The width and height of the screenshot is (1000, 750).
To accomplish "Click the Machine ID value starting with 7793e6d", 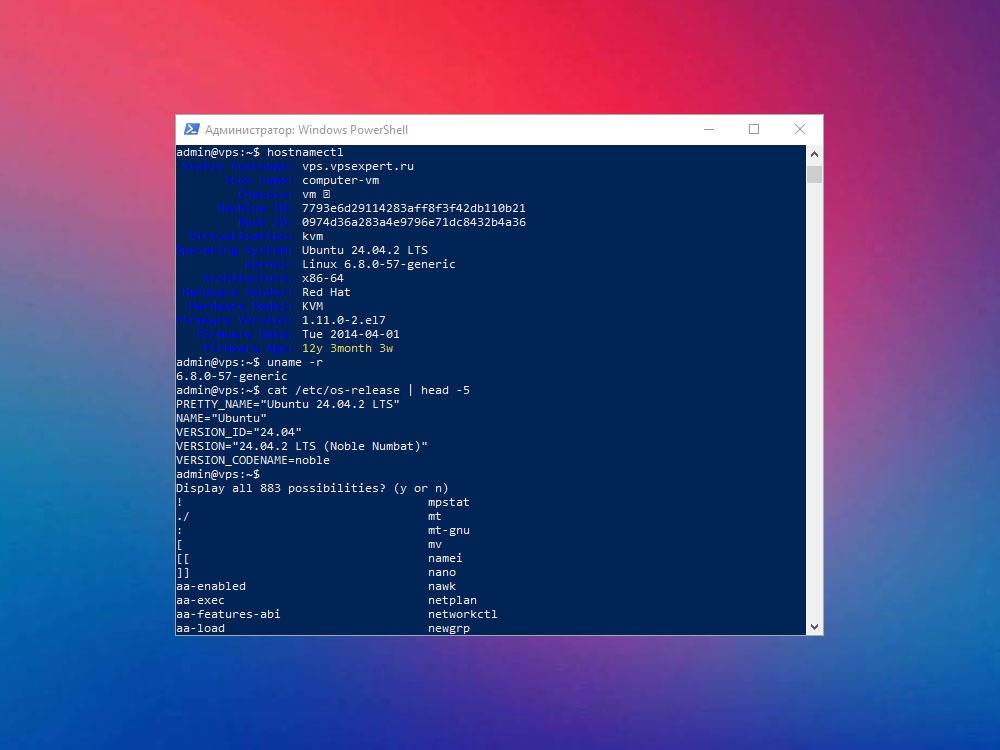I will [x=414, y=209].
